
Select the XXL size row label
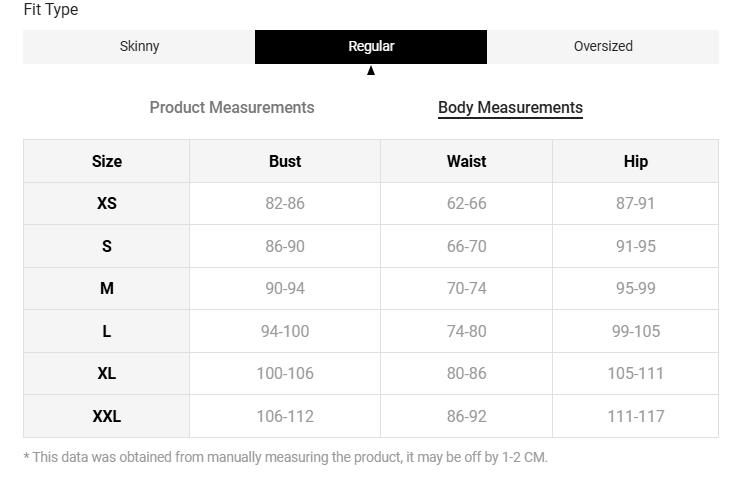click(107, 416)
